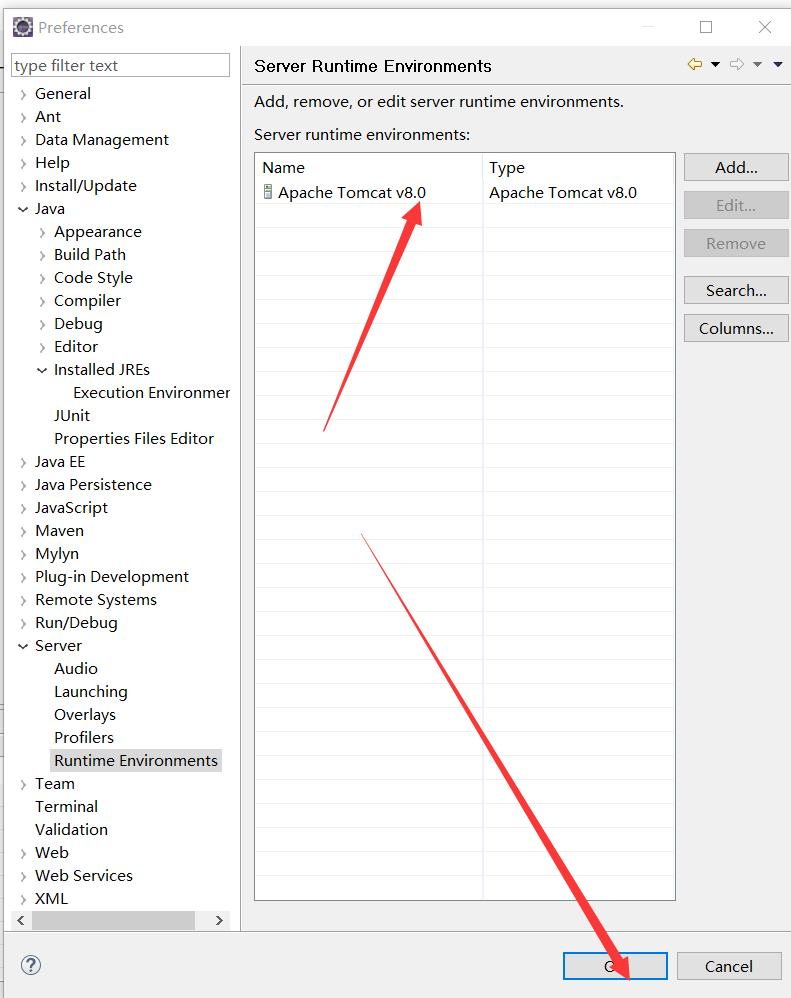Expand the Remote Systems node
Viewport: 791px width, 998px height.
23,601
